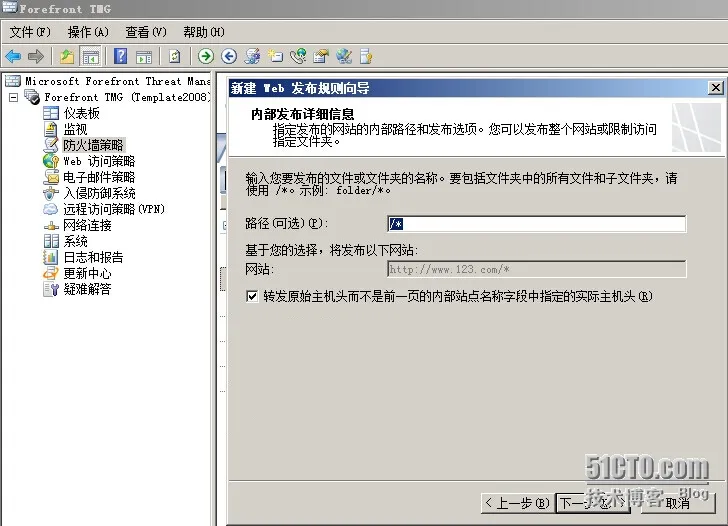
Task: Open the 疑难解答 troubleshooting node
Action: [87, 289]
